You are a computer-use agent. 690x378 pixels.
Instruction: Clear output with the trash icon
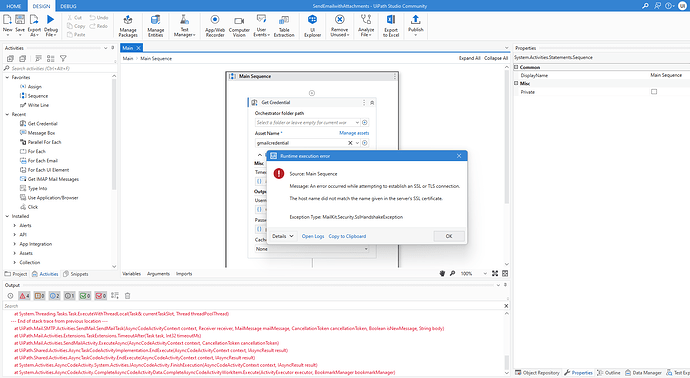[x=127, y=296]
